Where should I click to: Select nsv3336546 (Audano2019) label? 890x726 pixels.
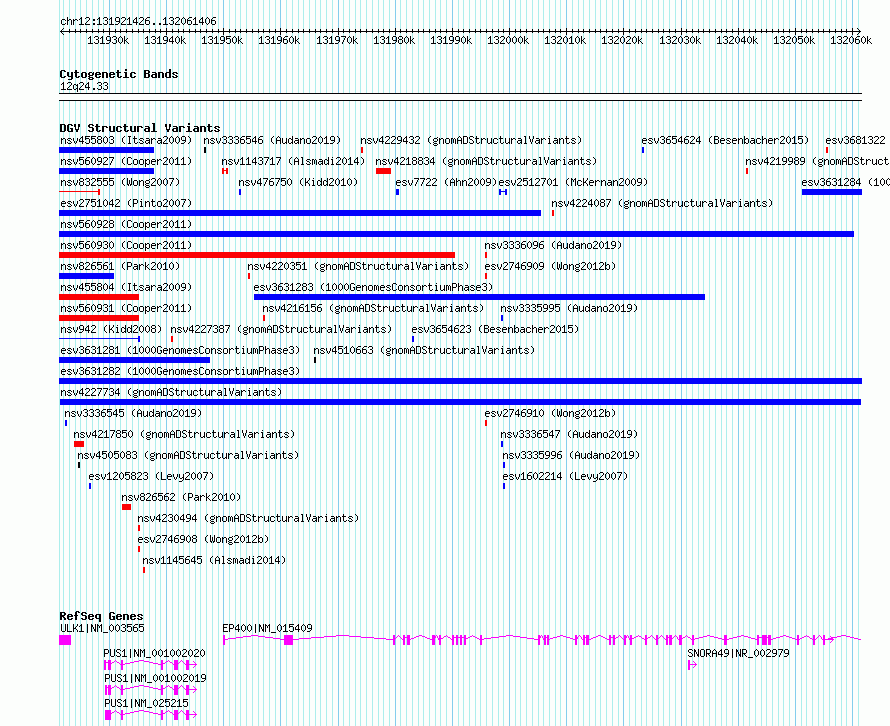click(x=272, y=140)
